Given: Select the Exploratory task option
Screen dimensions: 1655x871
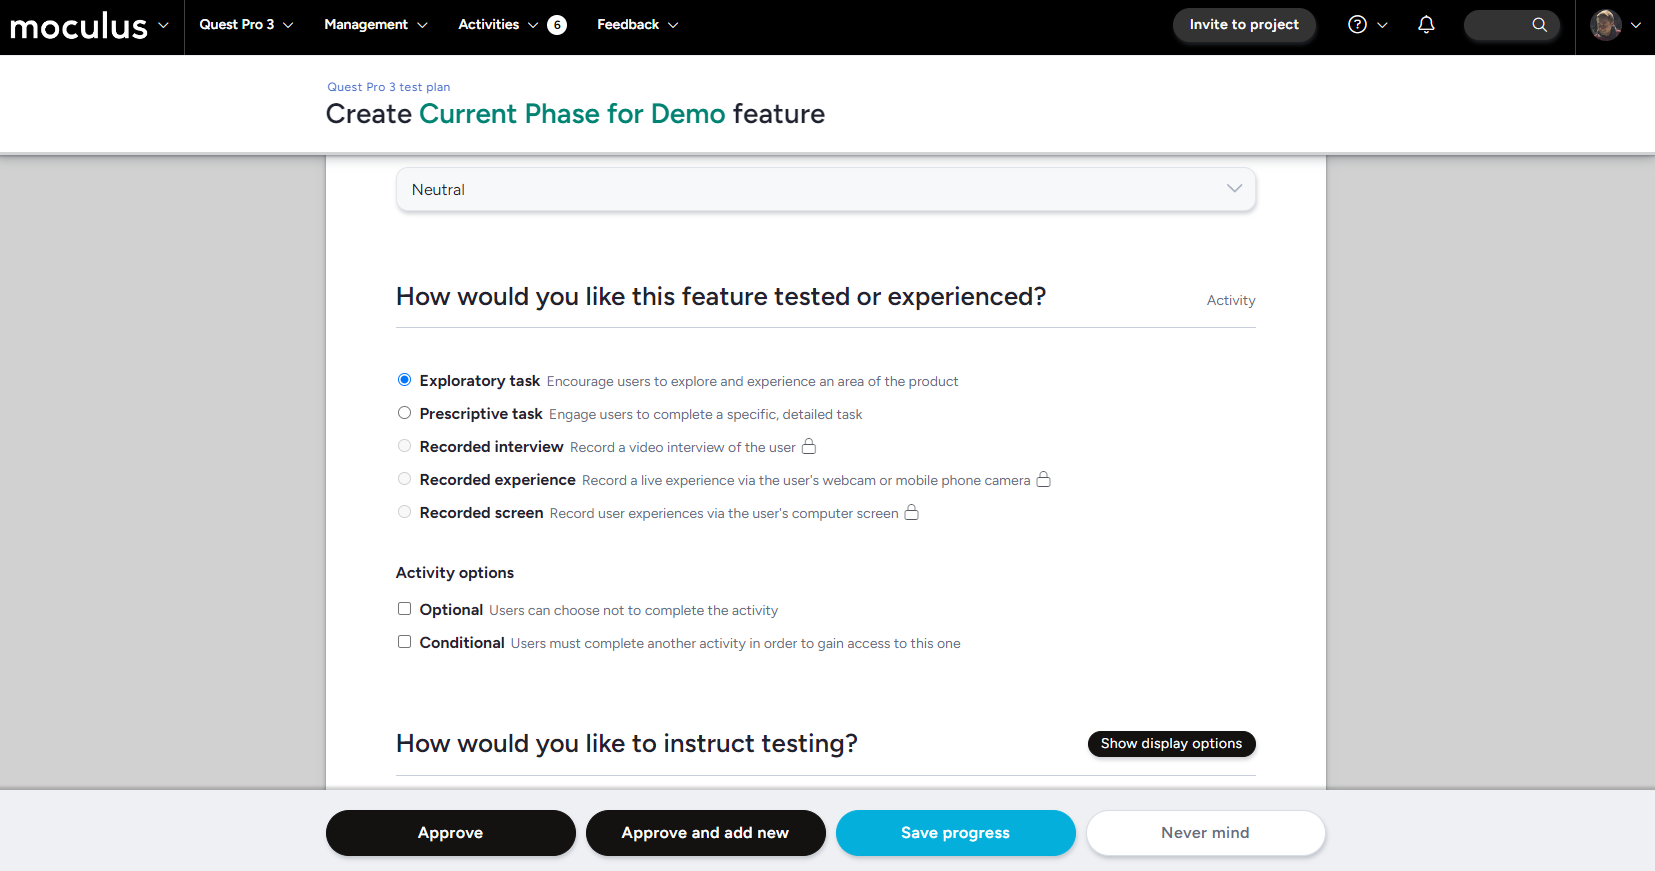Looking at the screenshot, I should tap(404, 380).
